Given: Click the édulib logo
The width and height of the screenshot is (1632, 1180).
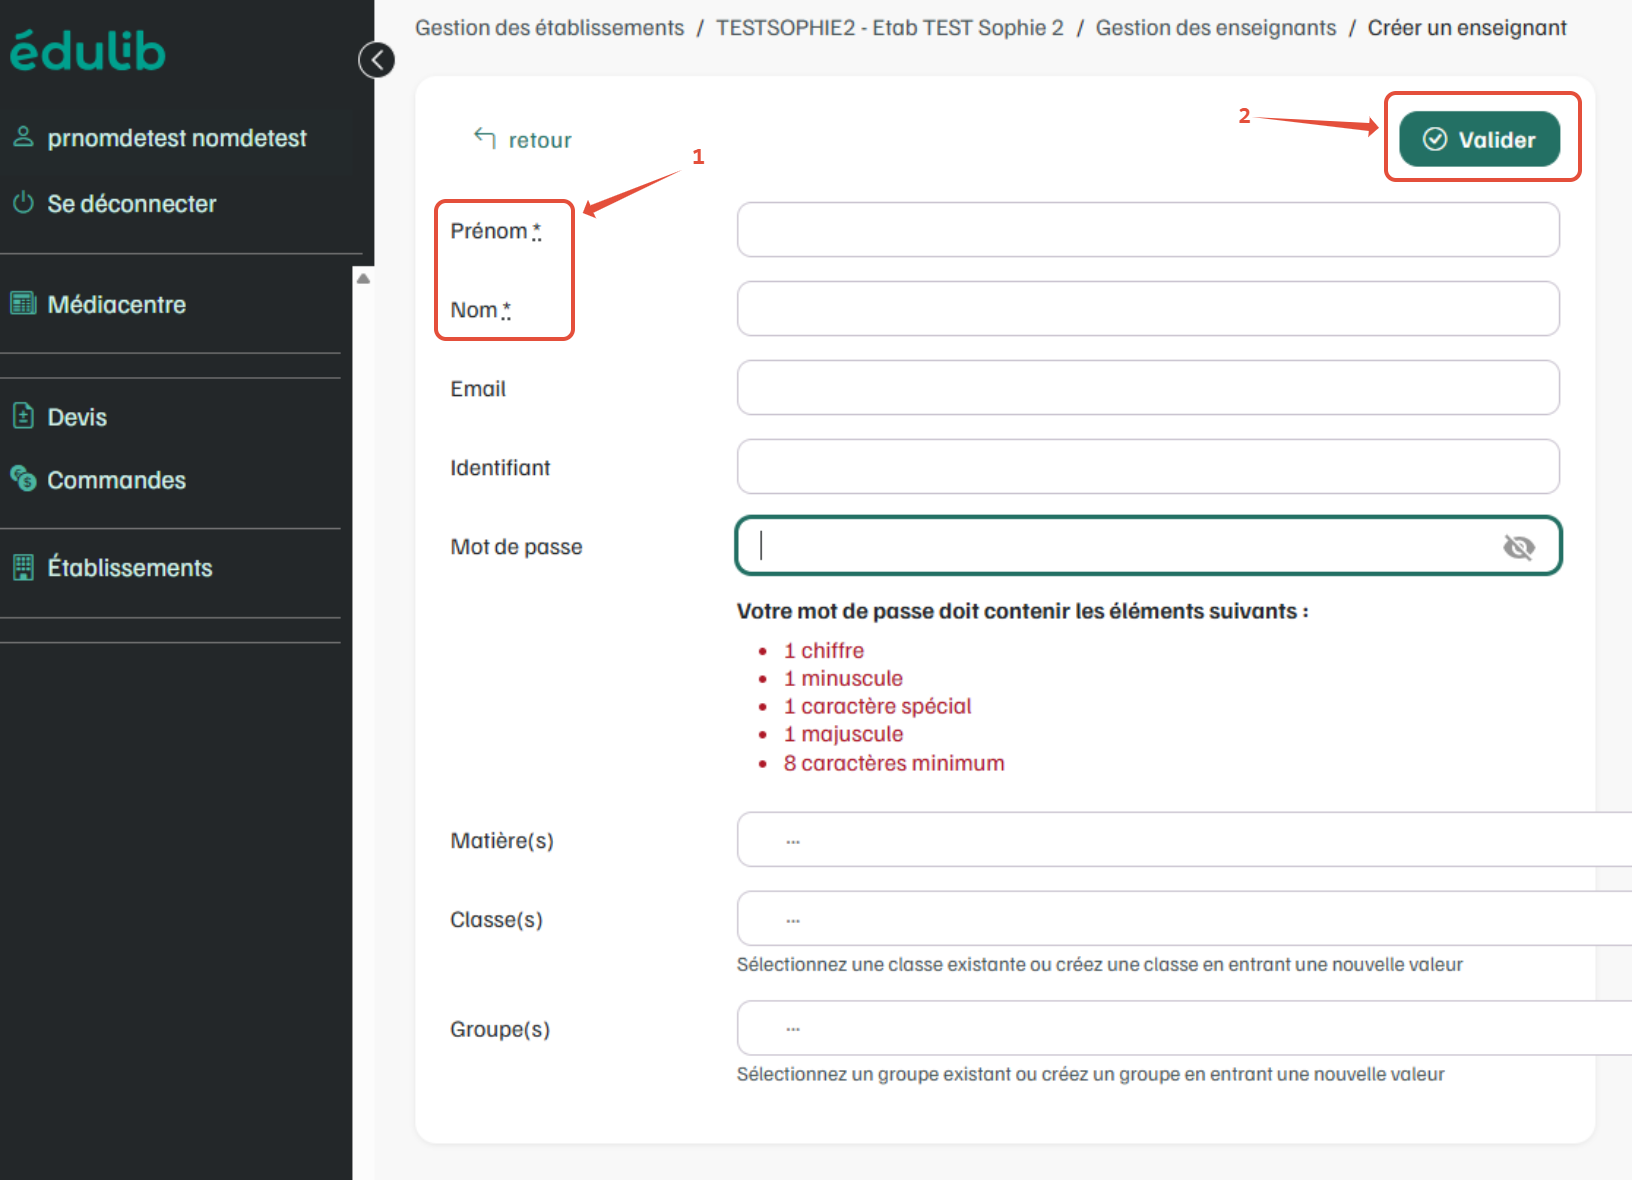Looking at the screenshot, I should click(88, 51).
